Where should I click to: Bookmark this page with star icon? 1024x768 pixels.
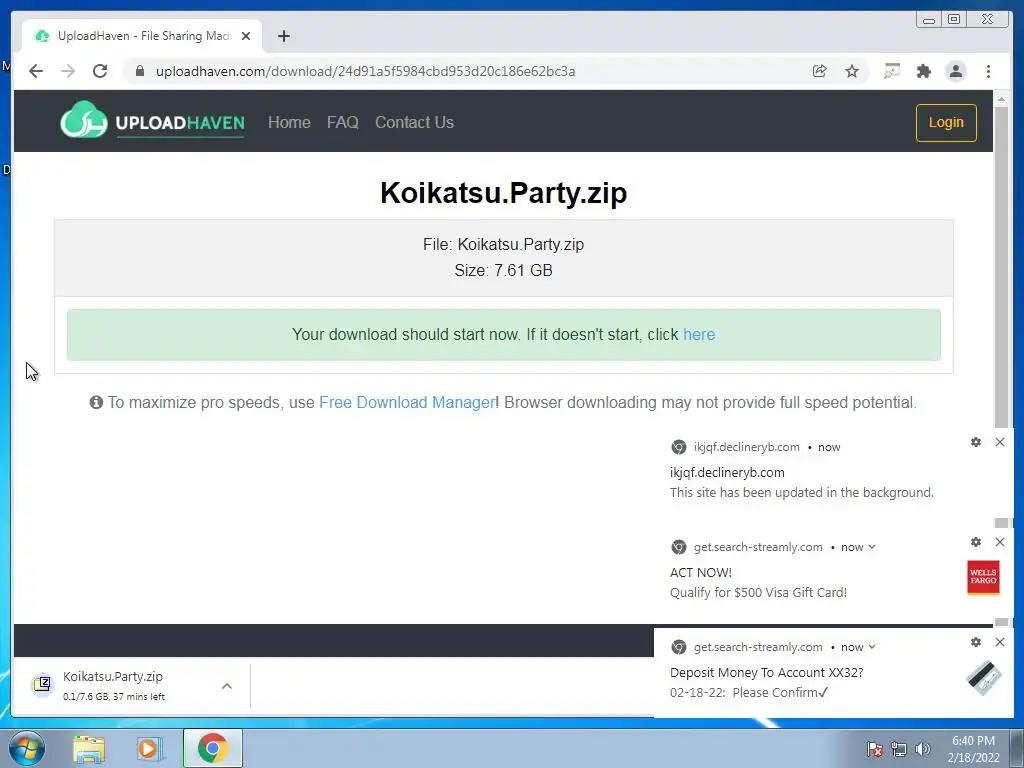click(x=852, y=71)
